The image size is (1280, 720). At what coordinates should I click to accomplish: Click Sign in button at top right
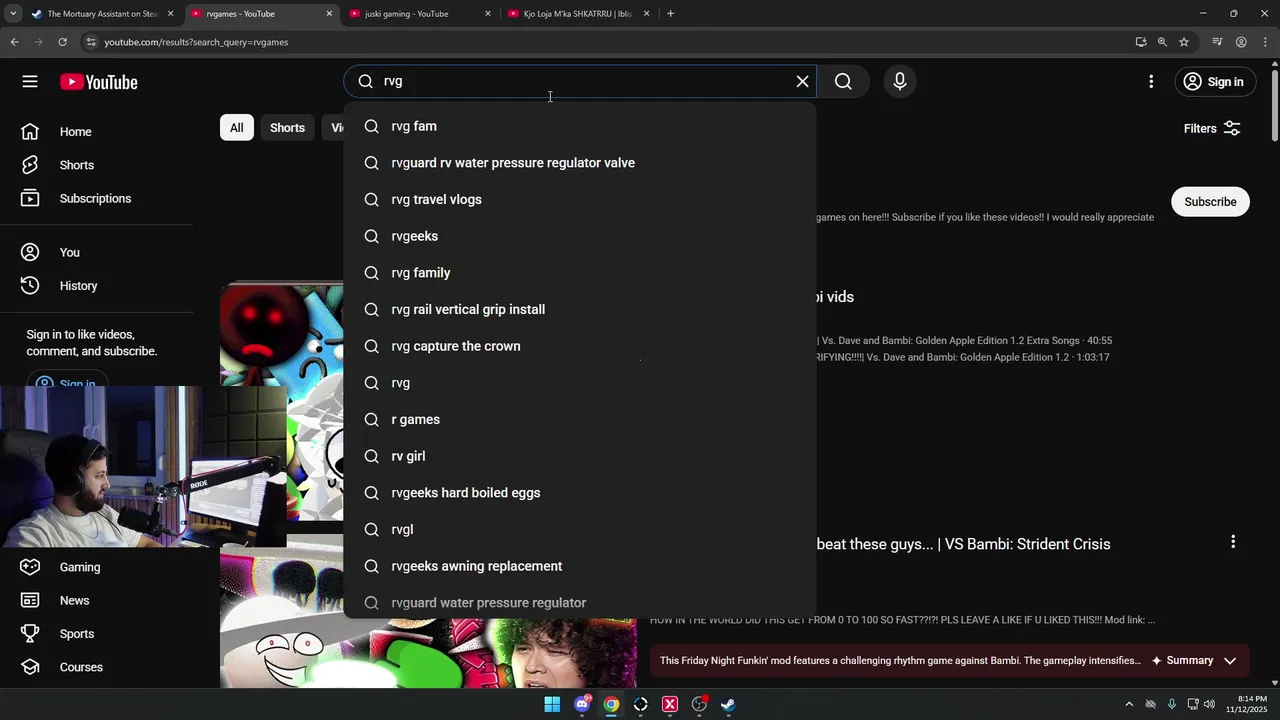pyautogui.click(x=1213, y=82)
